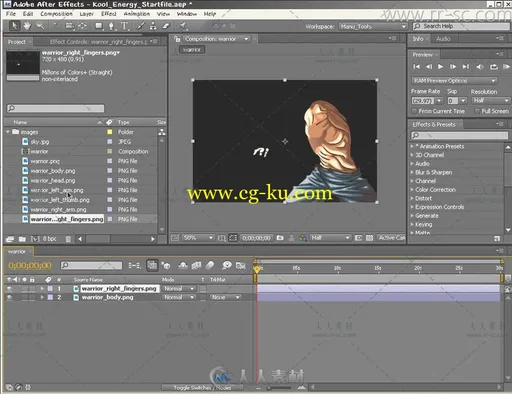Select the Brush tool
The image size is (512, 394).
coord(141,26)
